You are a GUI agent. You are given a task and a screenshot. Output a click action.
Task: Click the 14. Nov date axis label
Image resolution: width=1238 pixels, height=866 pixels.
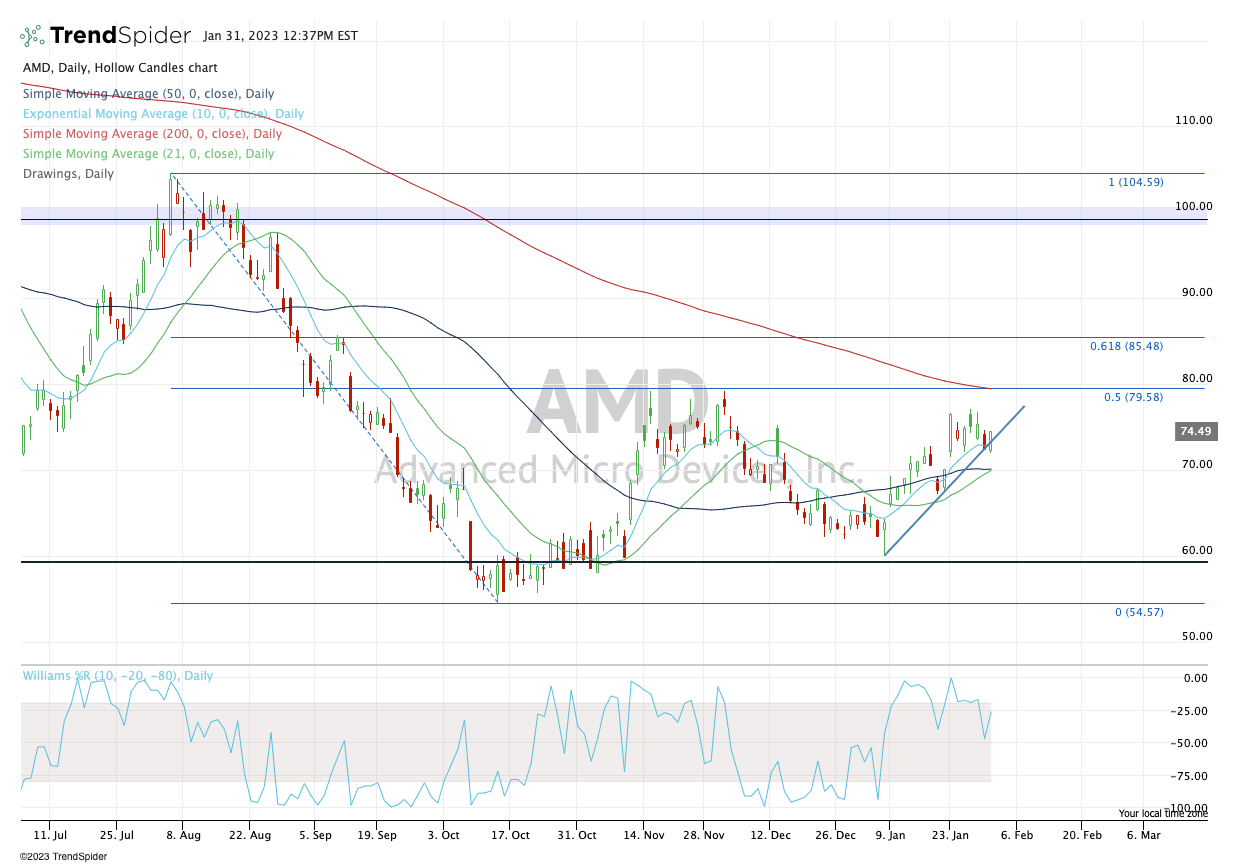click(644, 835)
